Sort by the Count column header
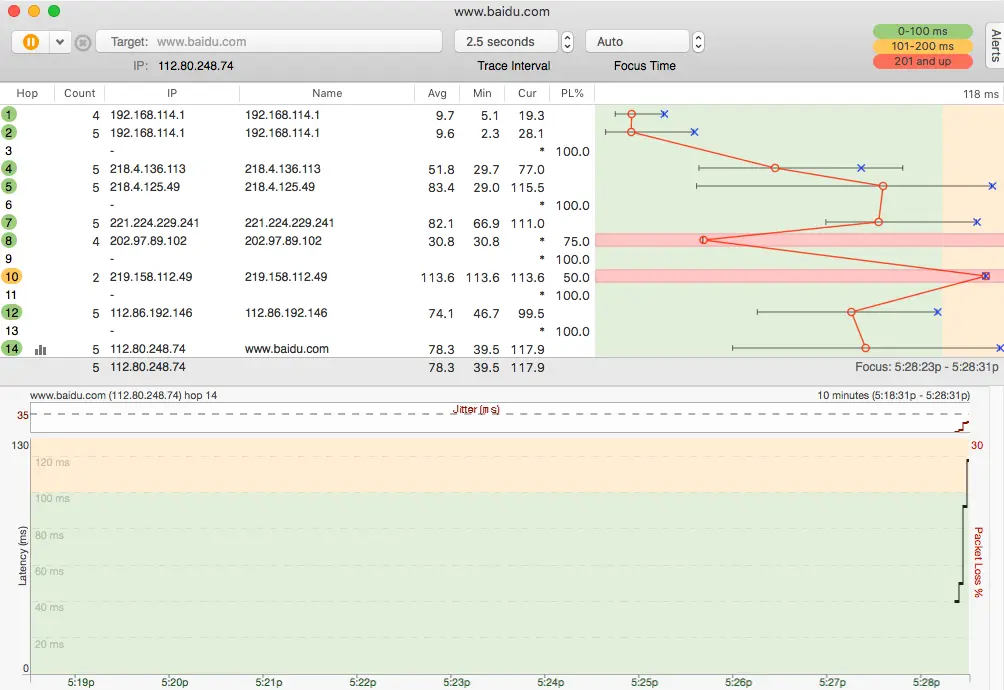 click(79, 93)
